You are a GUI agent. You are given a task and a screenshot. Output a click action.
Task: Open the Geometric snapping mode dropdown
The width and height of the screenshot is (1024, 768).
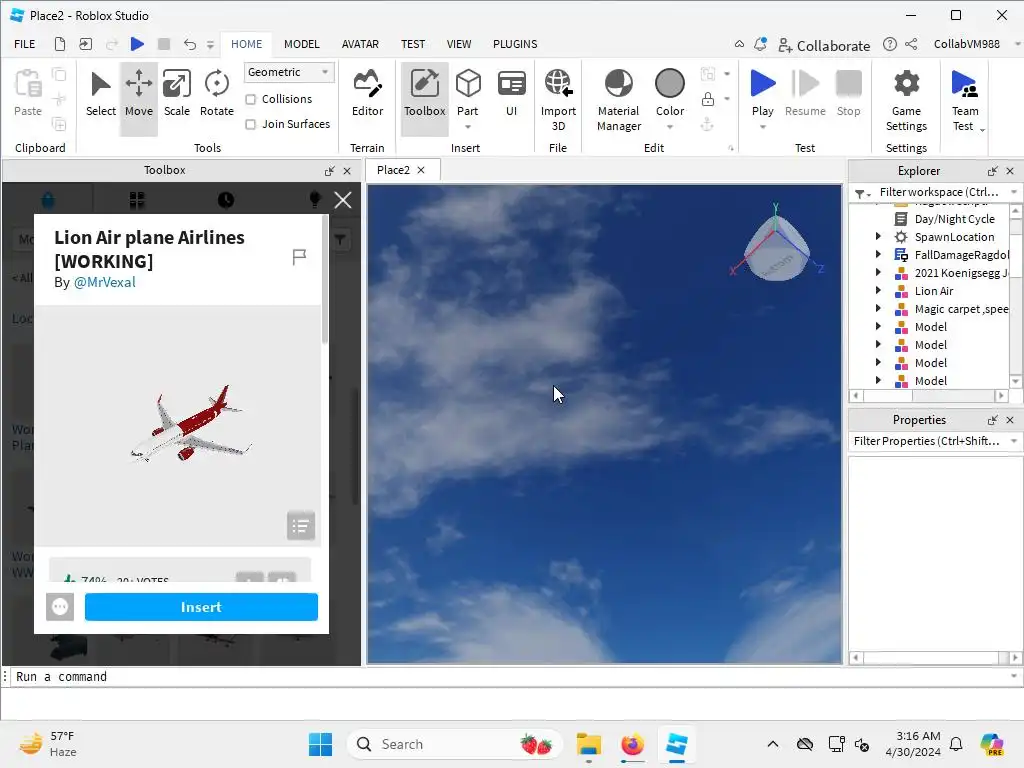click(x=289, y=72)
